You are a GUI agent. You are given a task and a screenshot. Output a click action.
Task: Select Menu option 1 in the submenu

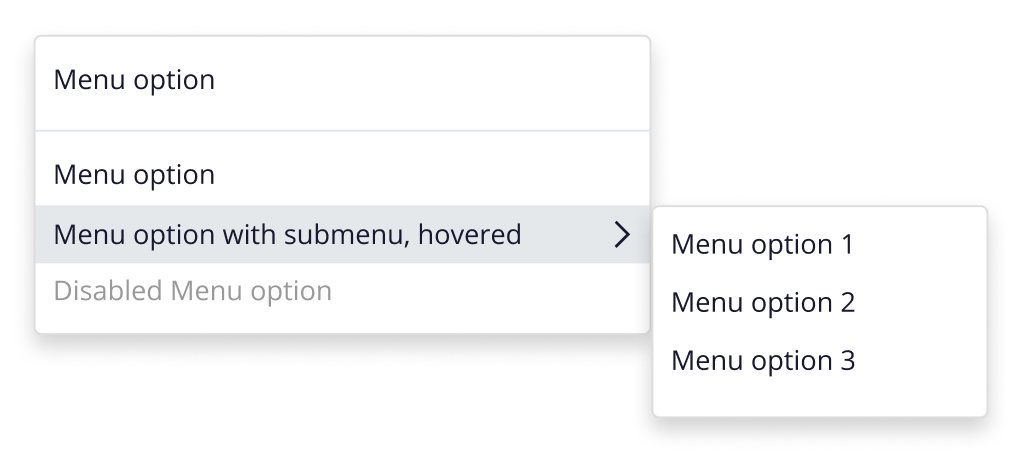pyautogui.click(x=762, y=245)
